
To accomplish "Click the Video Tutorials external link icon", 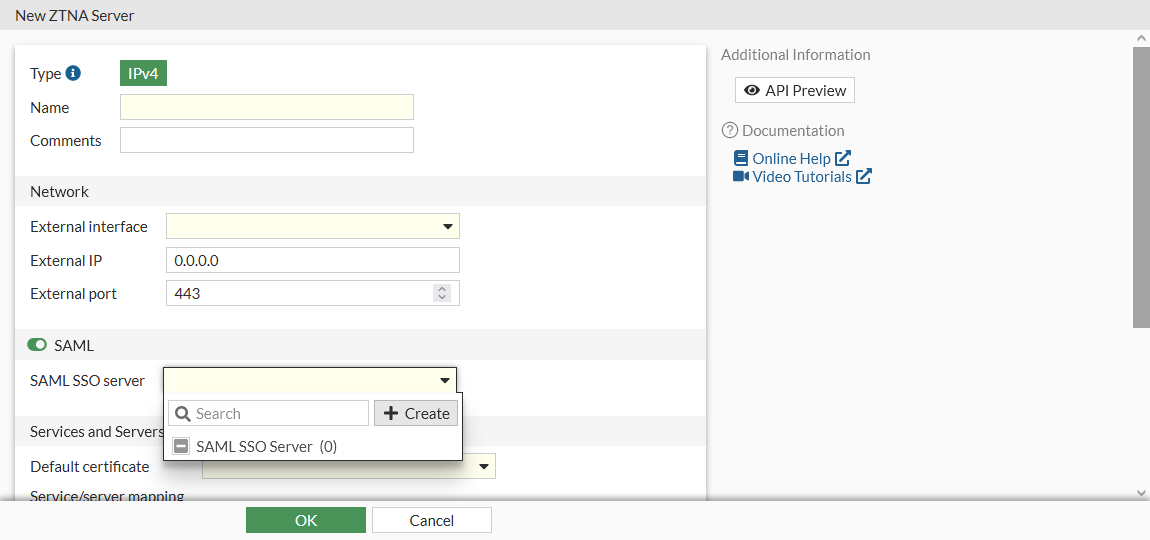I will pos(864,176).
